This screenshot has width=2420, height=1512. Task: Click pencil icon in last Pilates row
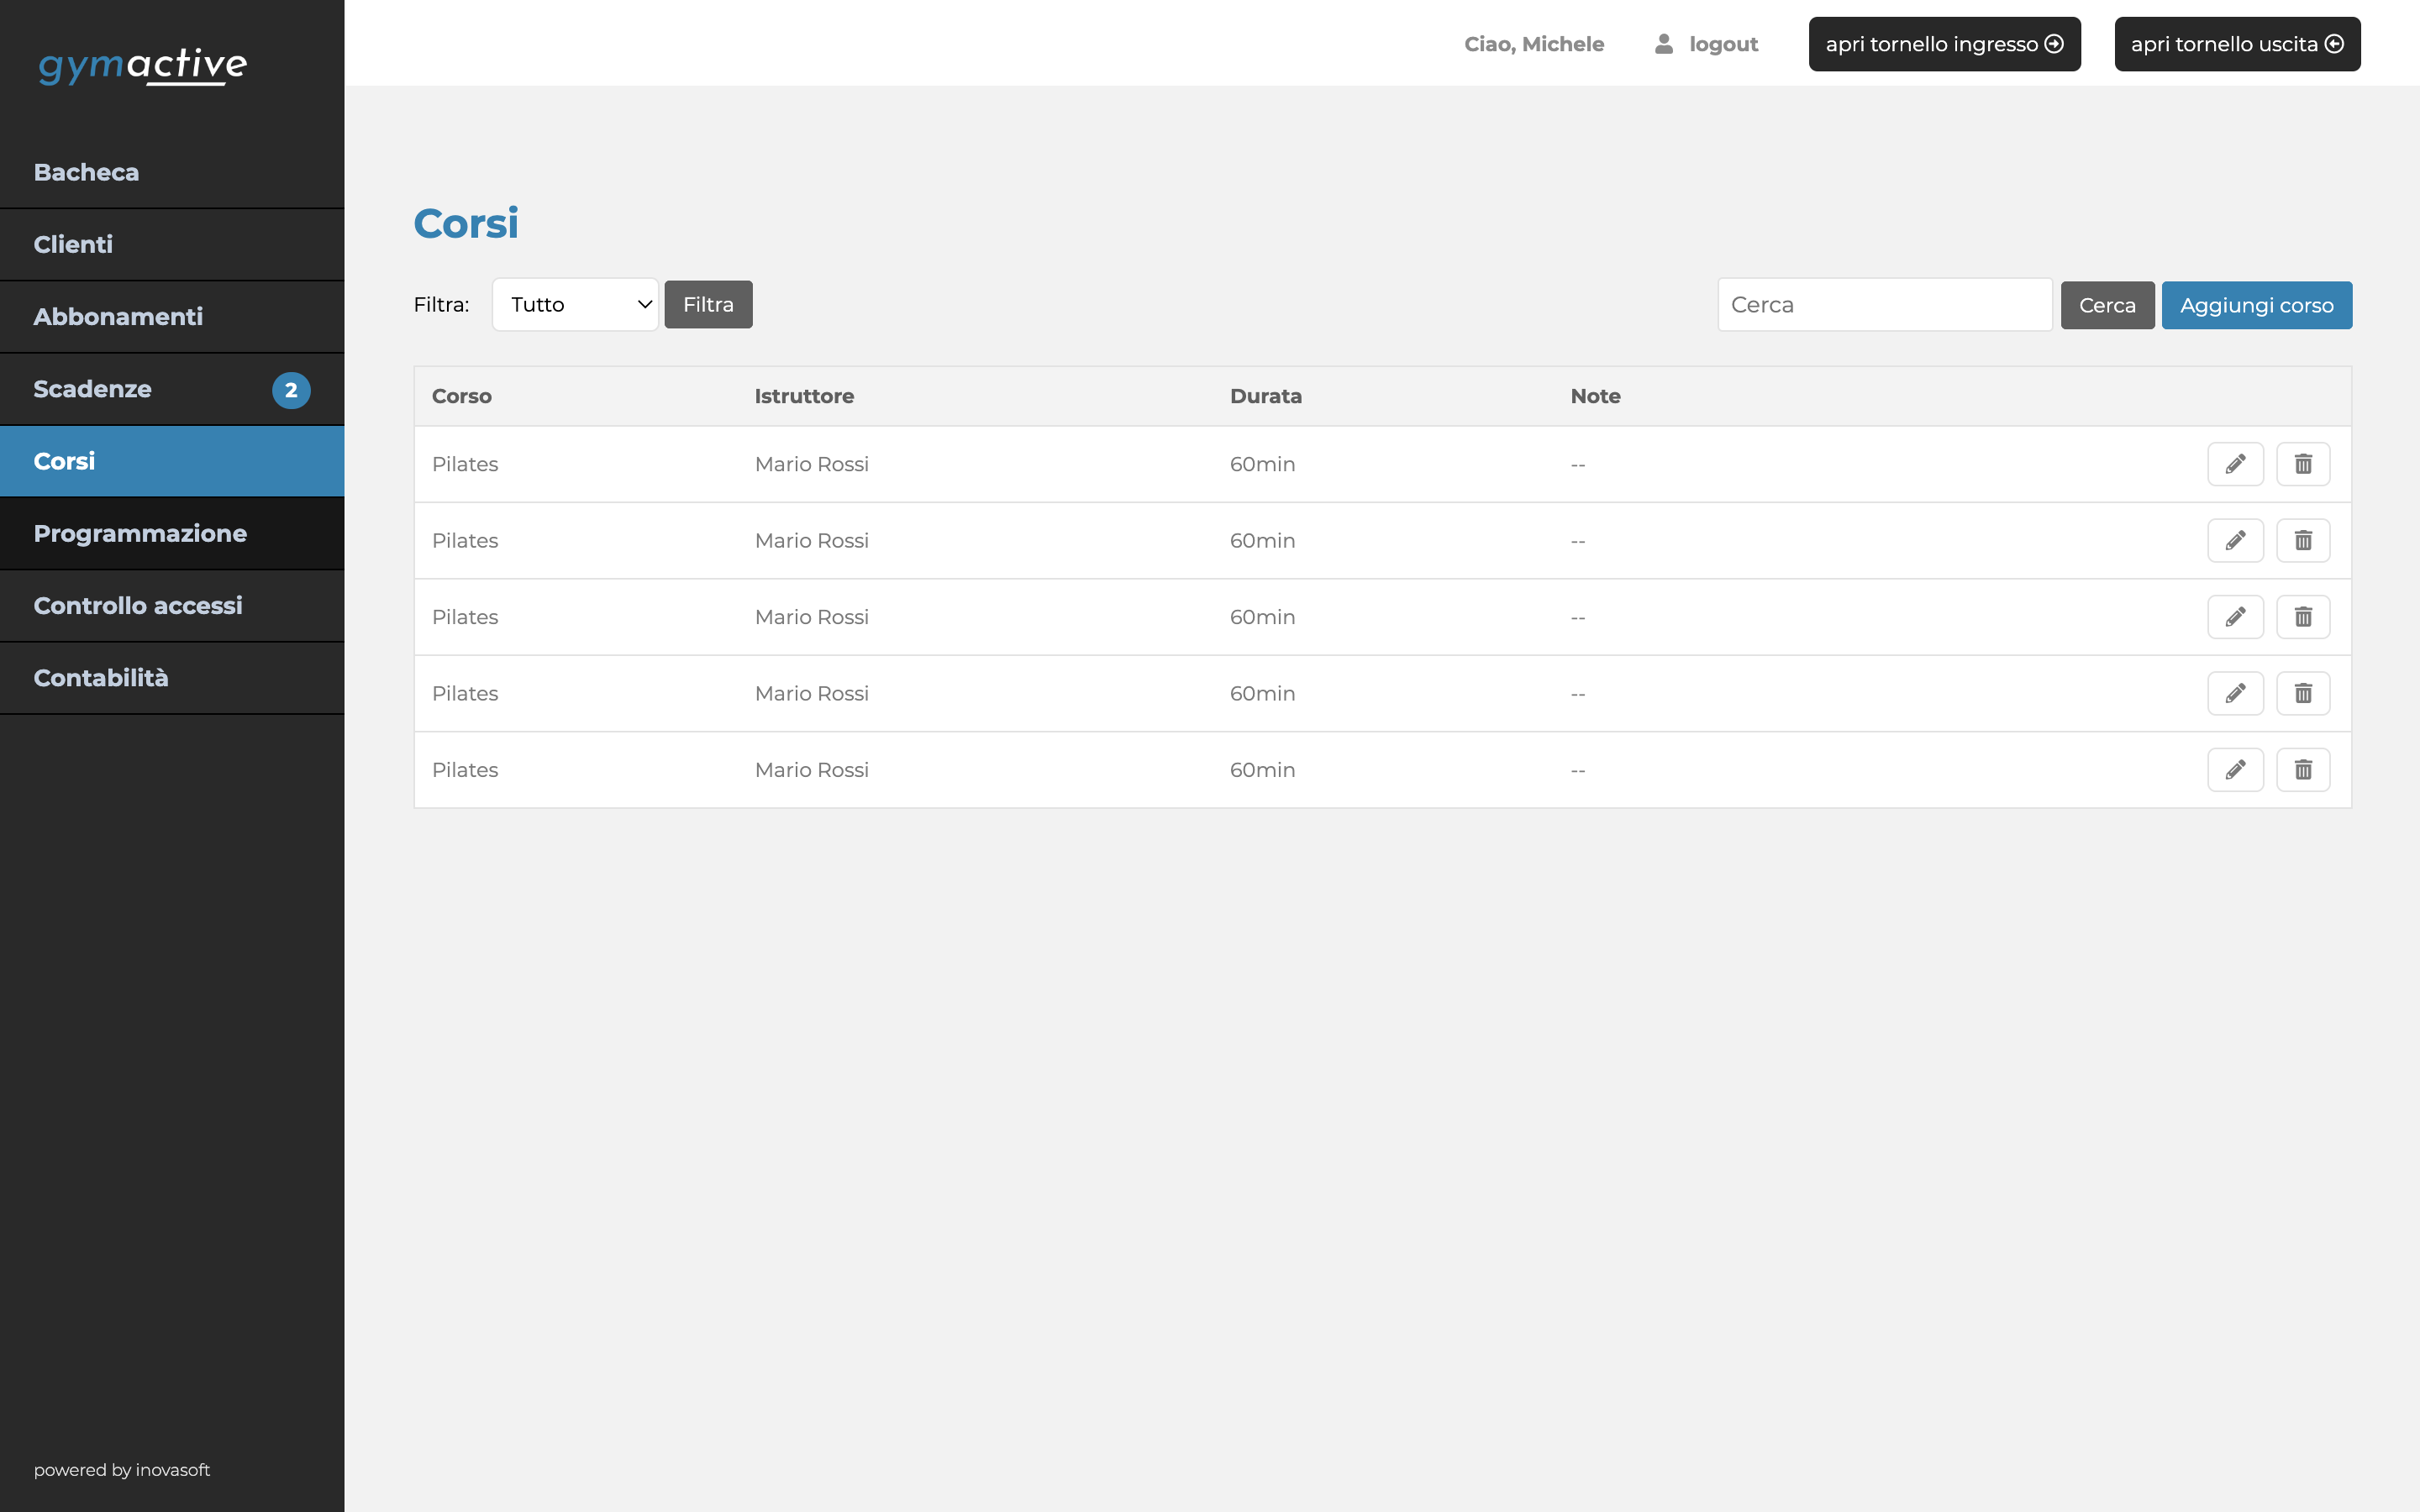pos(2235,770)
